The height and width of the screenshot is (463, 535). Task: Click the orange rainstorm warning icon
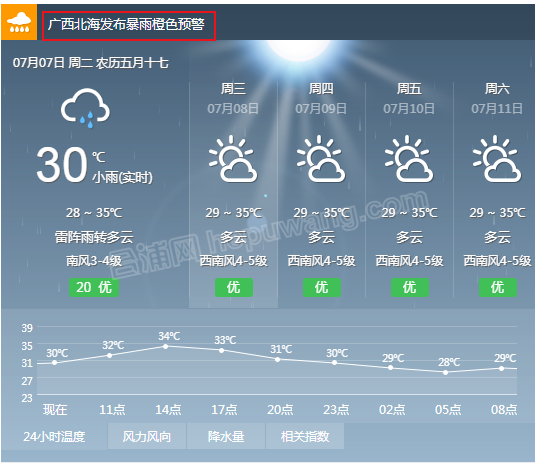tap(19, 22)
